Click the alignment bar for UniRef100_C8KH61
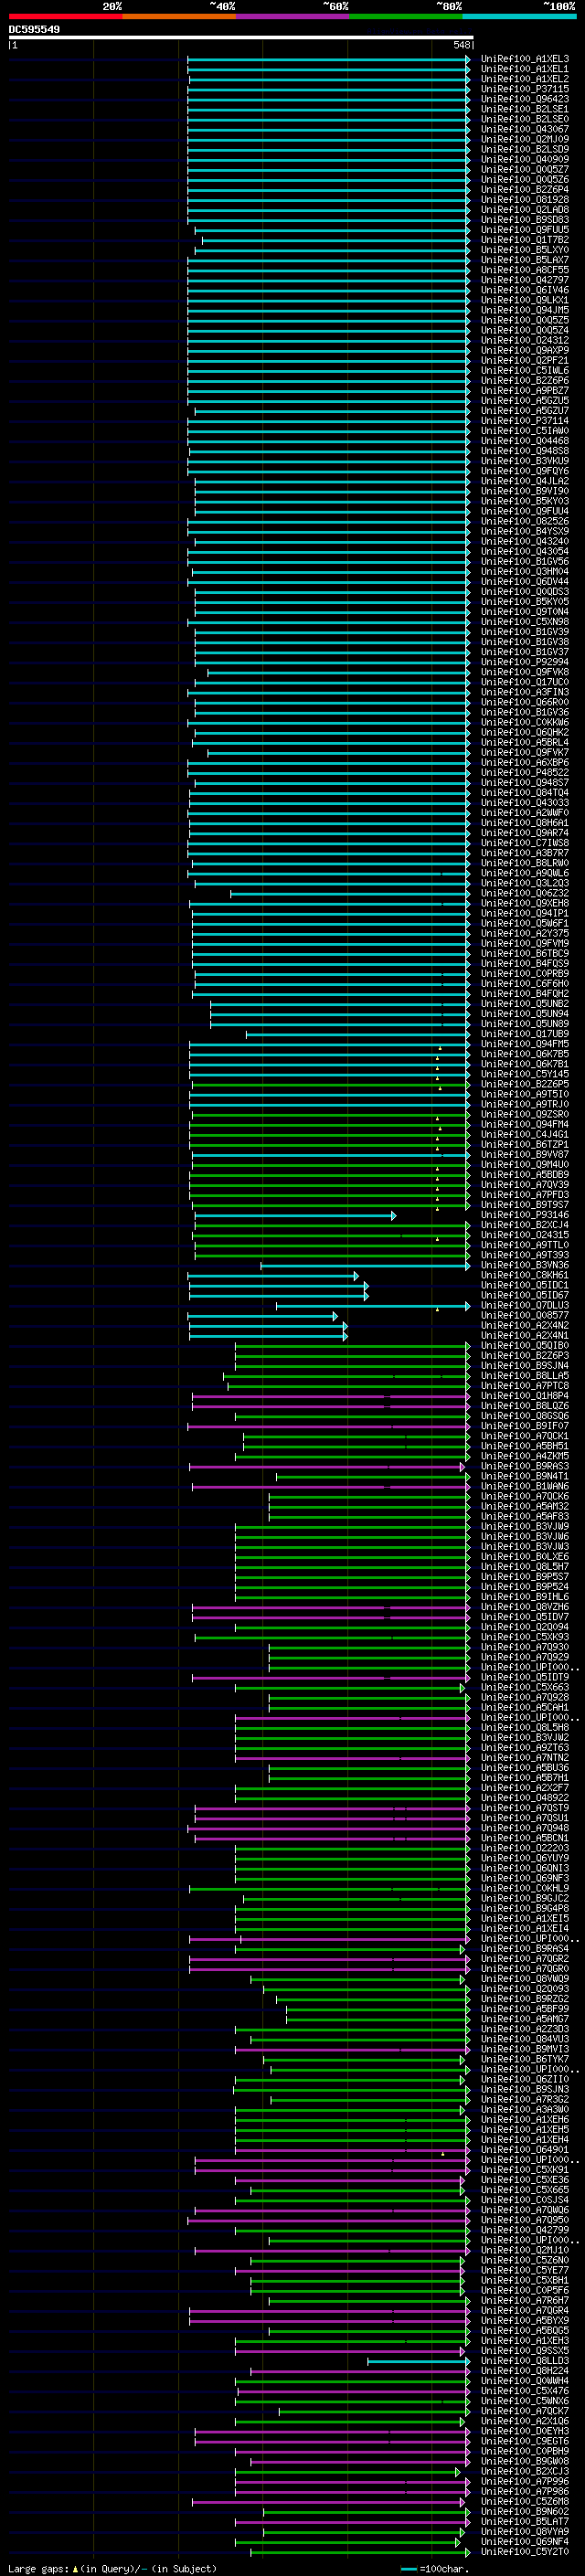The image size is (585, 2576). [x=273, y=1276]
